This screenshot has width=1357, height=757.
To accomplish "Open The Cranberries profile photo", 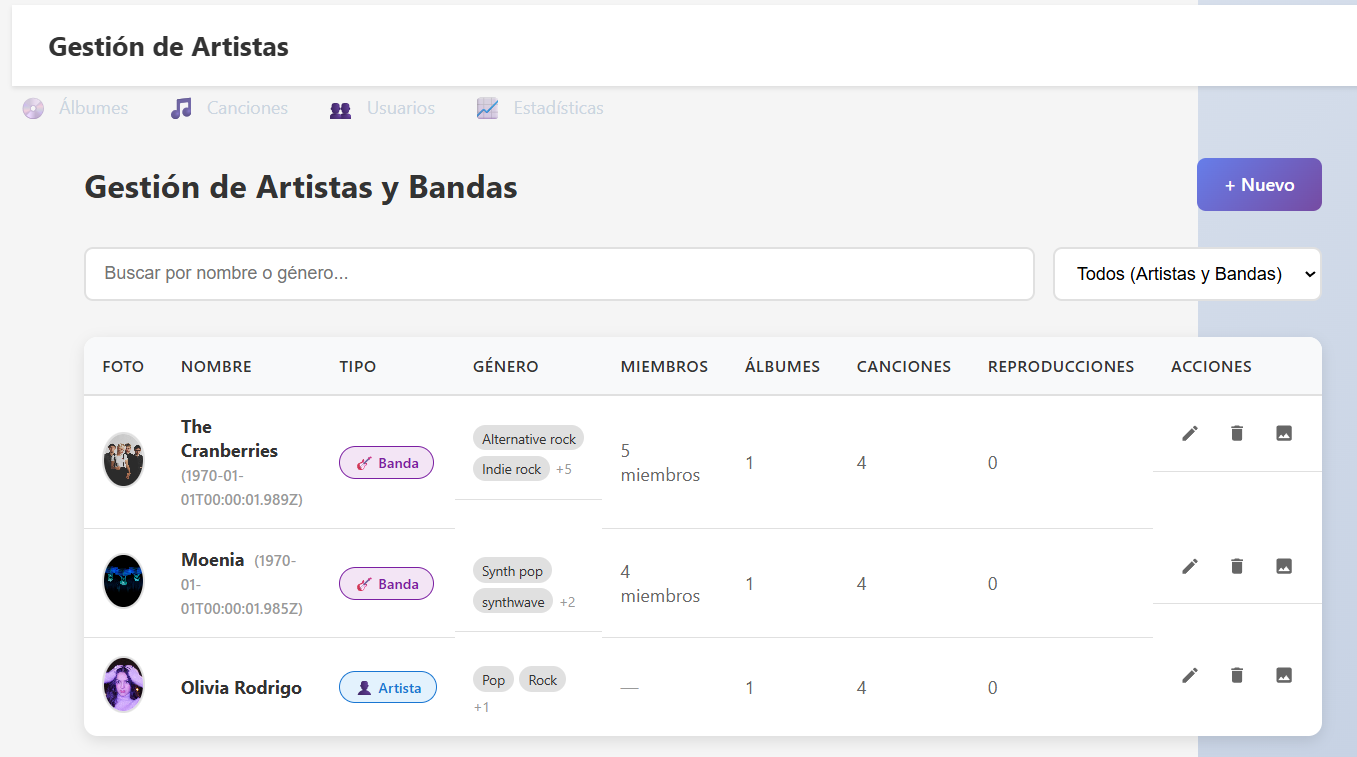I will click(x=124, y=460).
